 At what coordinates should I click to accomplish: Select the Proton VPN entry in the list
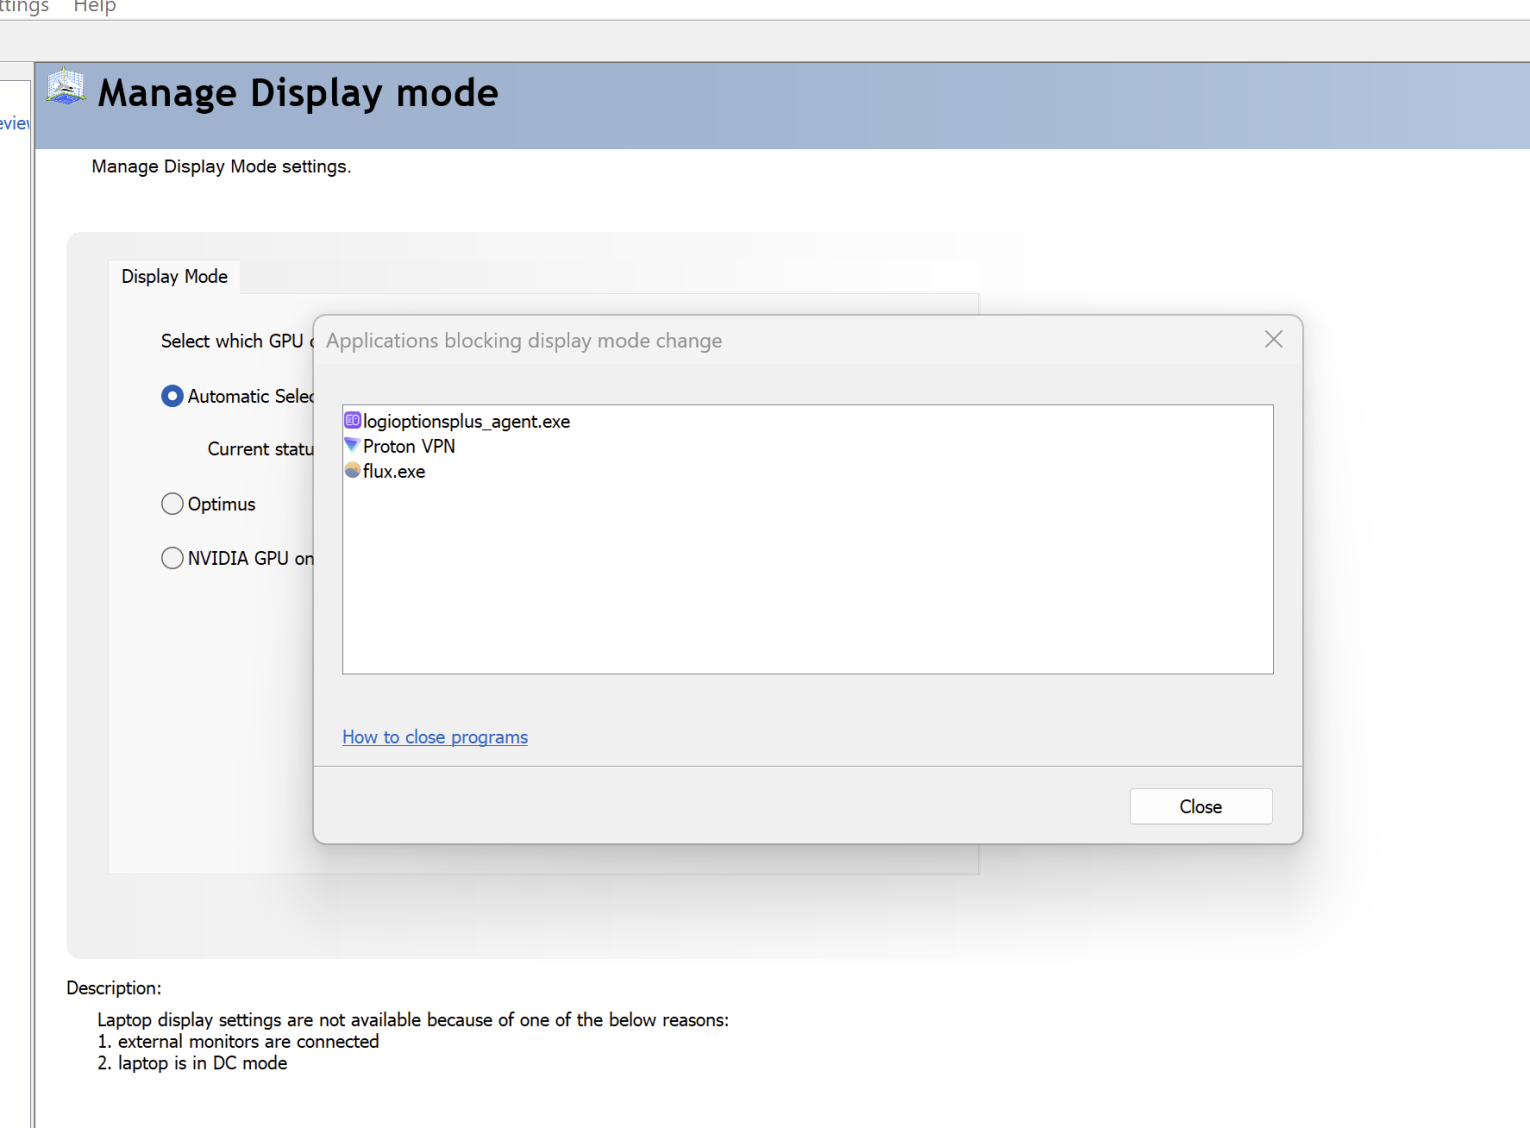point(408,445)
